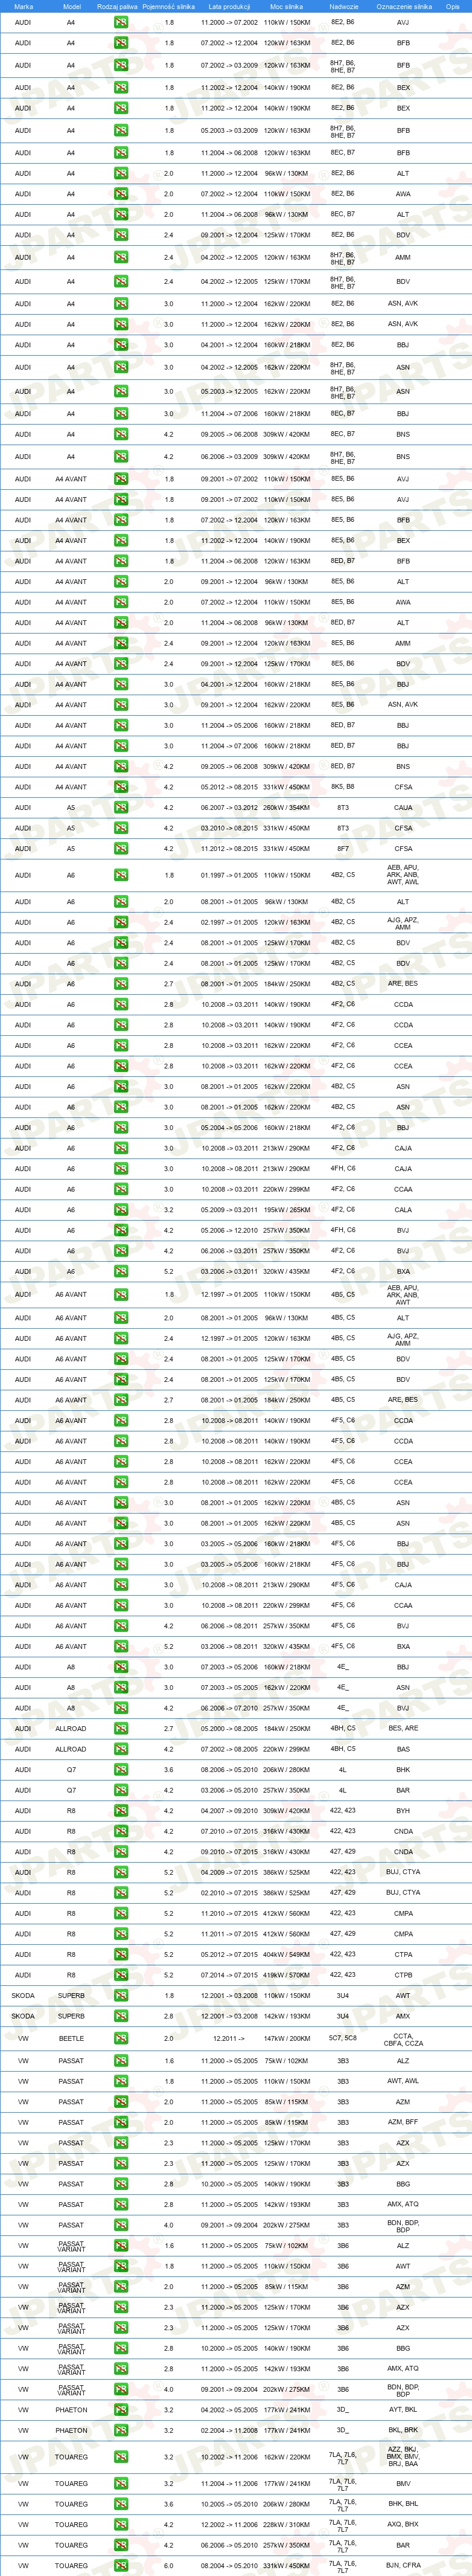This screenshot has width=472, height=2576.
Task: Click fuel icon in A5 8F7 CFSA row
Action: (121, 849)
